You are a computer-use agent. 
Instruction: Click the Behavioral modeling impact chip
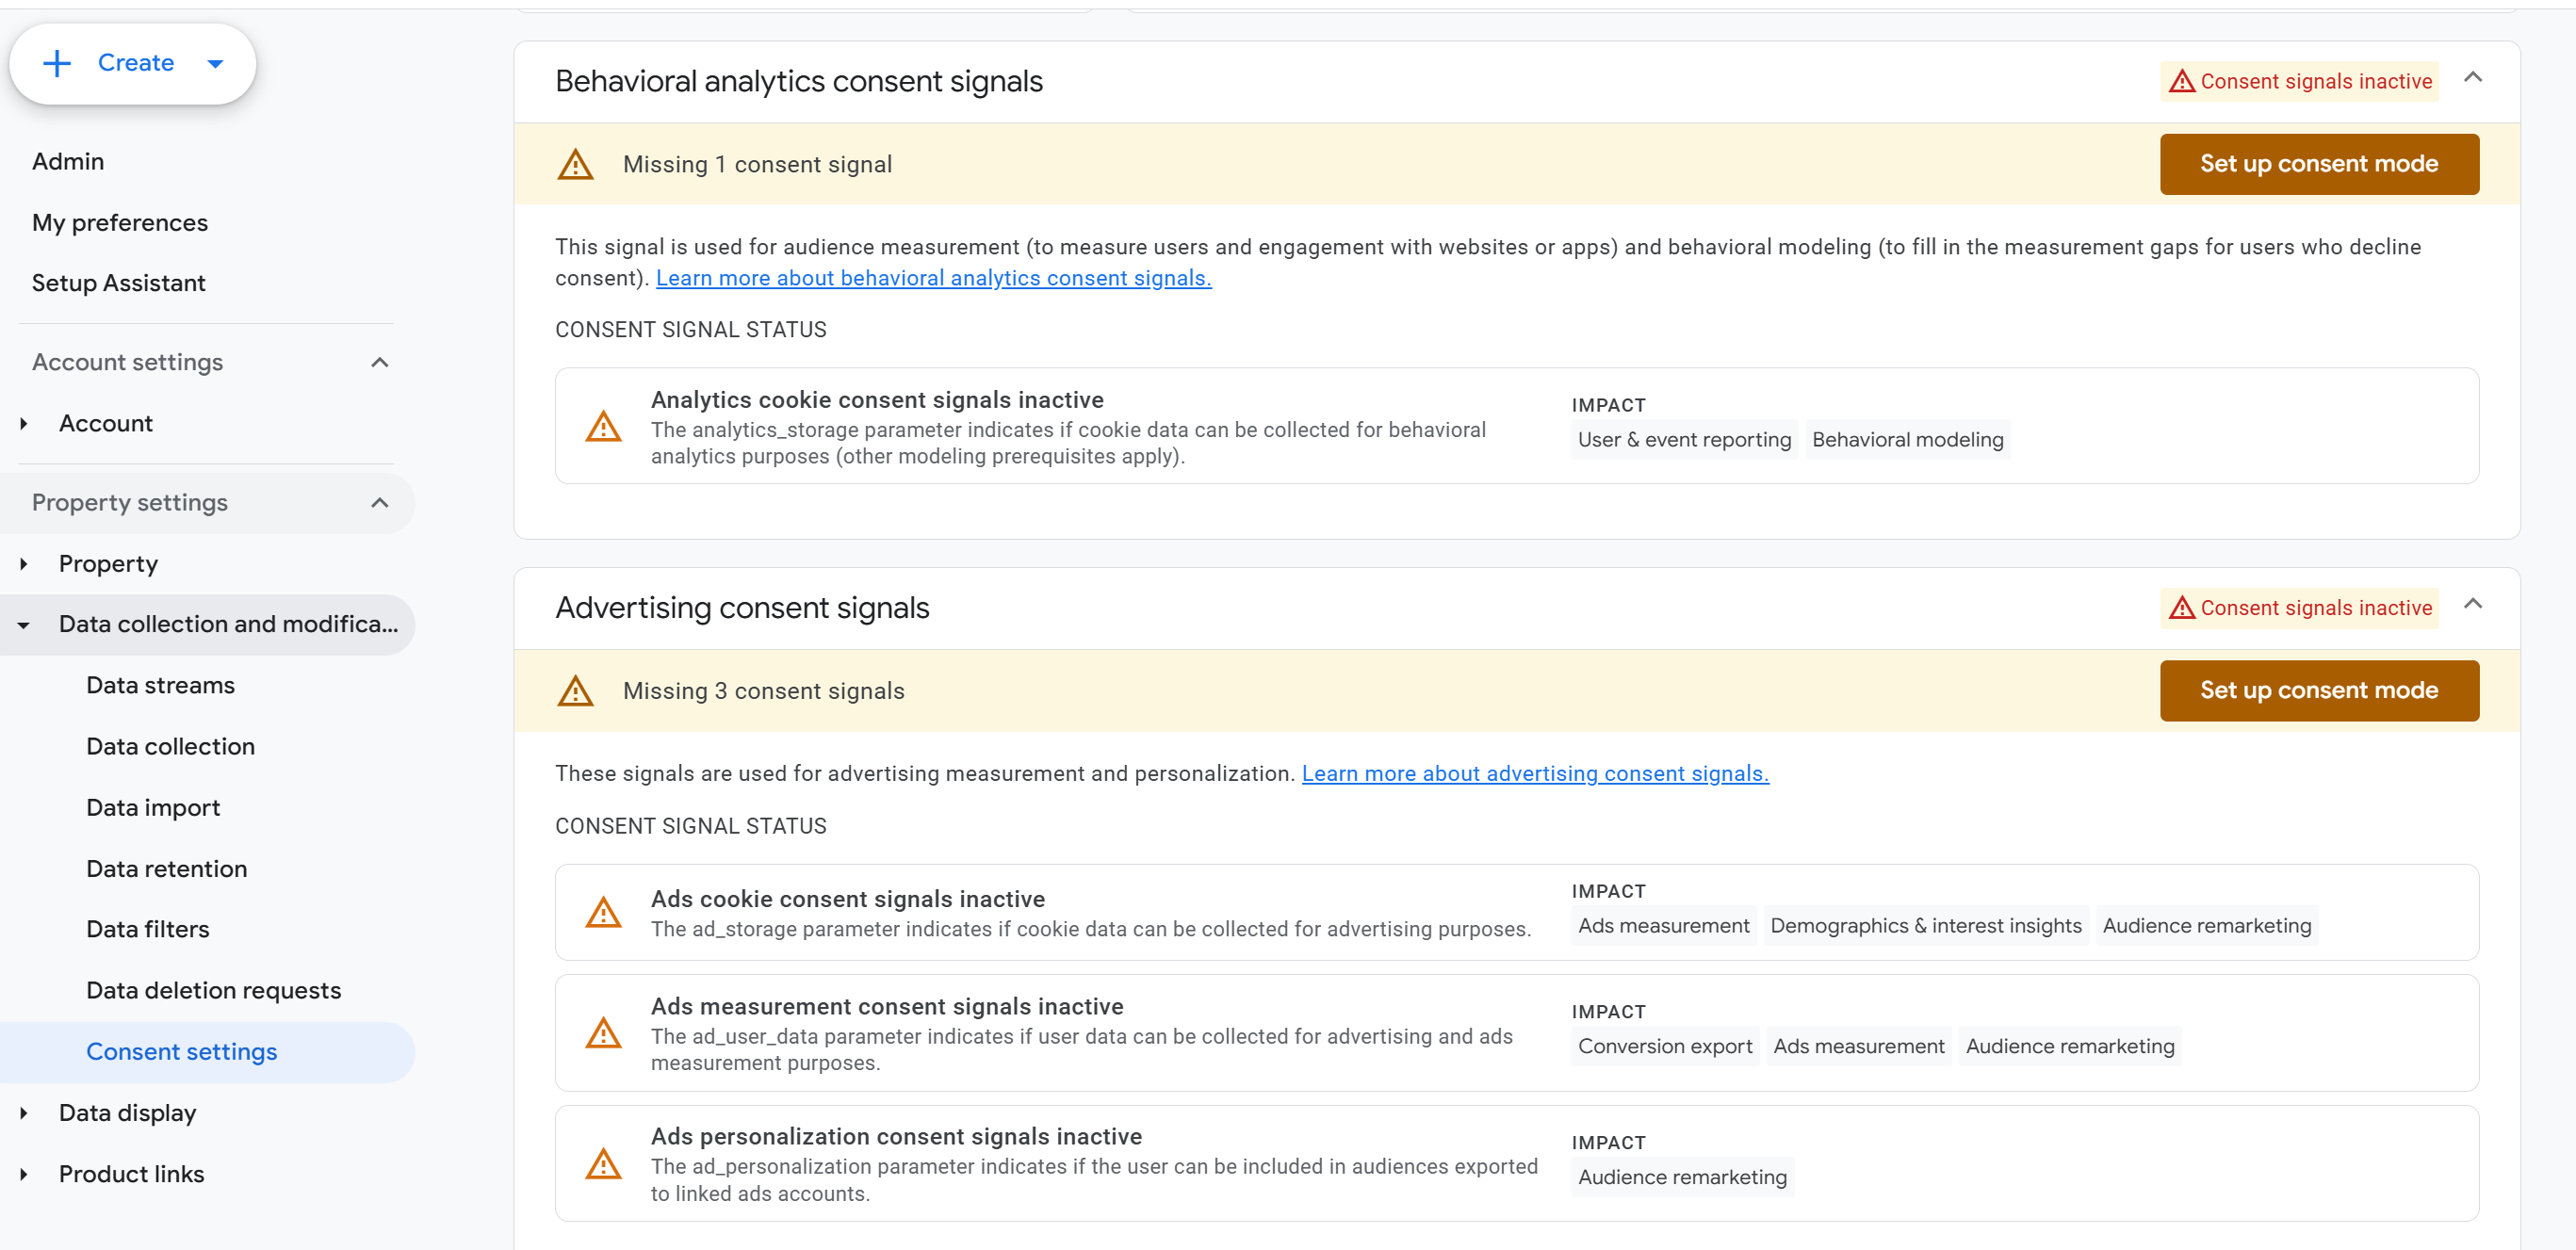tap(1907, 439)
